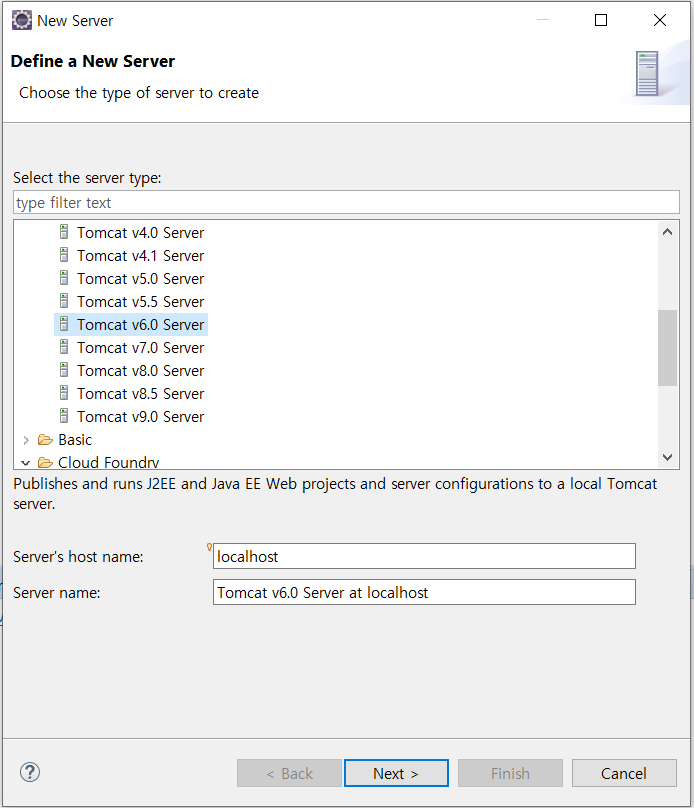Click host name content assist bulb
The image size is (694, 808).
click(x=209, y=547)
